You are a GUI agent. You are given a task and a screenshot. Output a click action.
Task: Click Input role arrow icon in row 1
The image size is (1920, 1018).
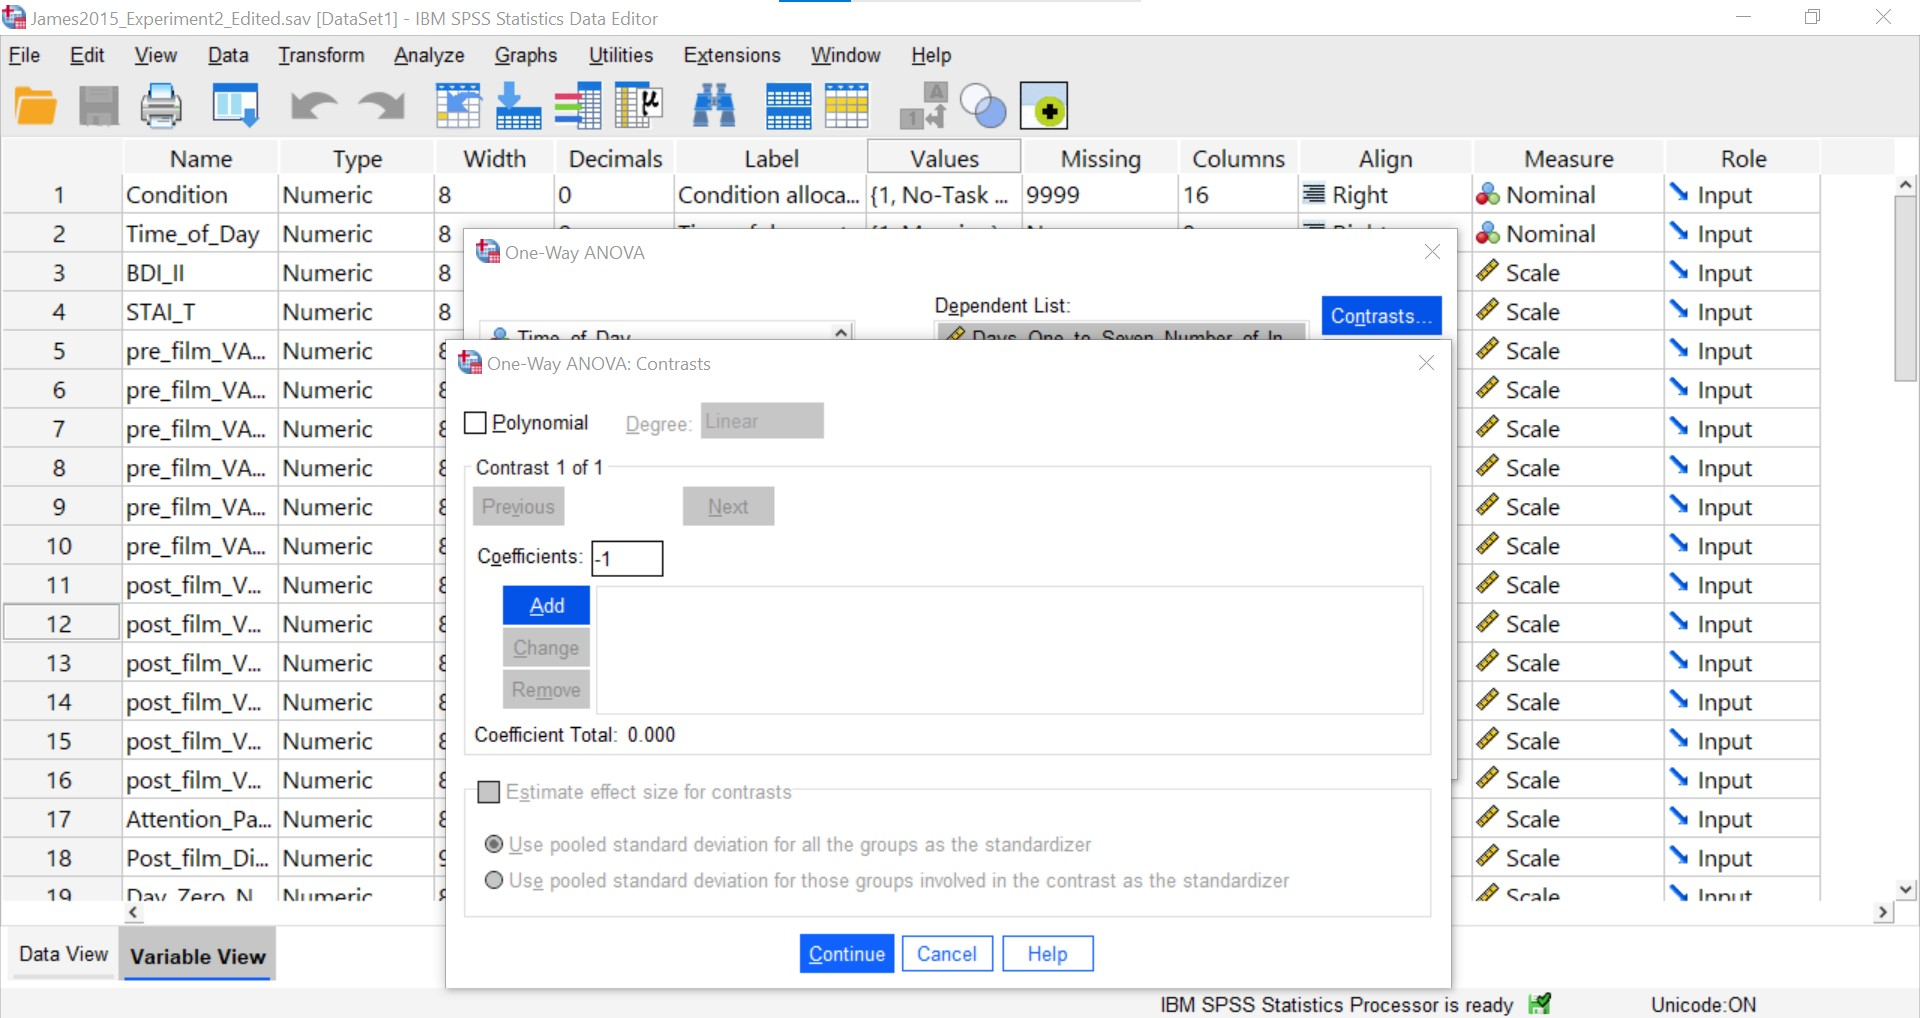point(1679,194)
